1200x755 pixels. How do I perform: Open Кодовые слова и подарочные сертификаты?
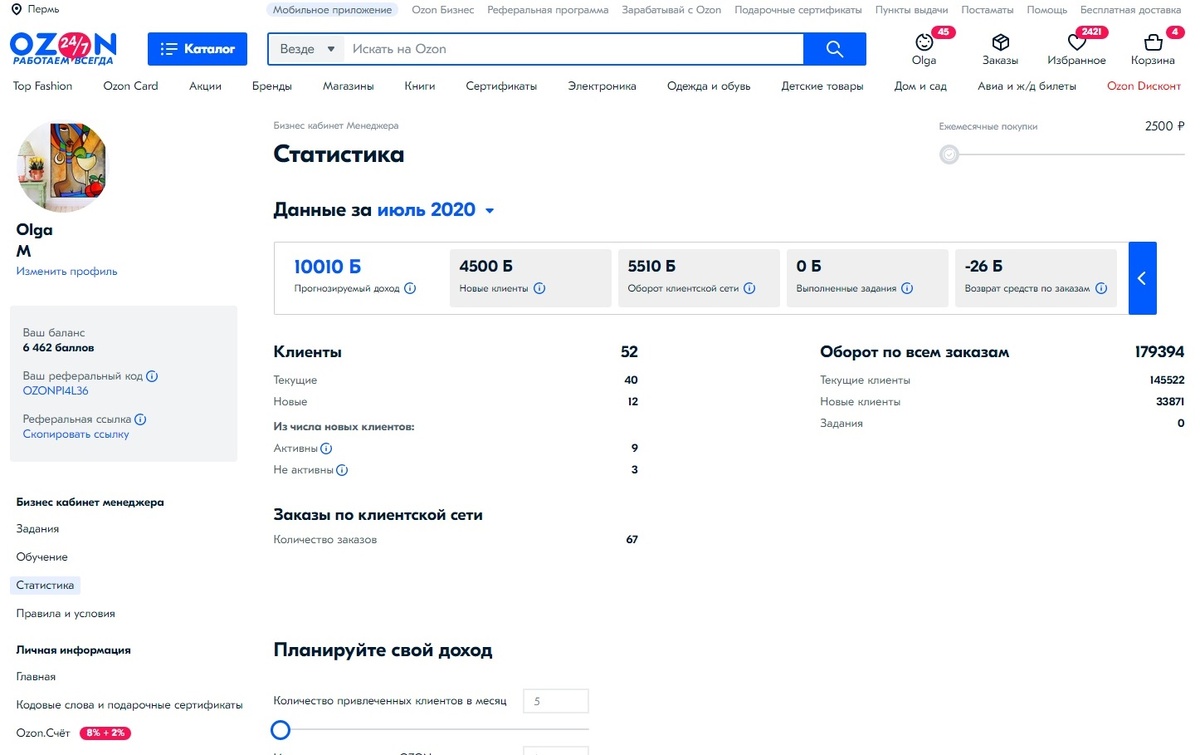click(129, 705)
